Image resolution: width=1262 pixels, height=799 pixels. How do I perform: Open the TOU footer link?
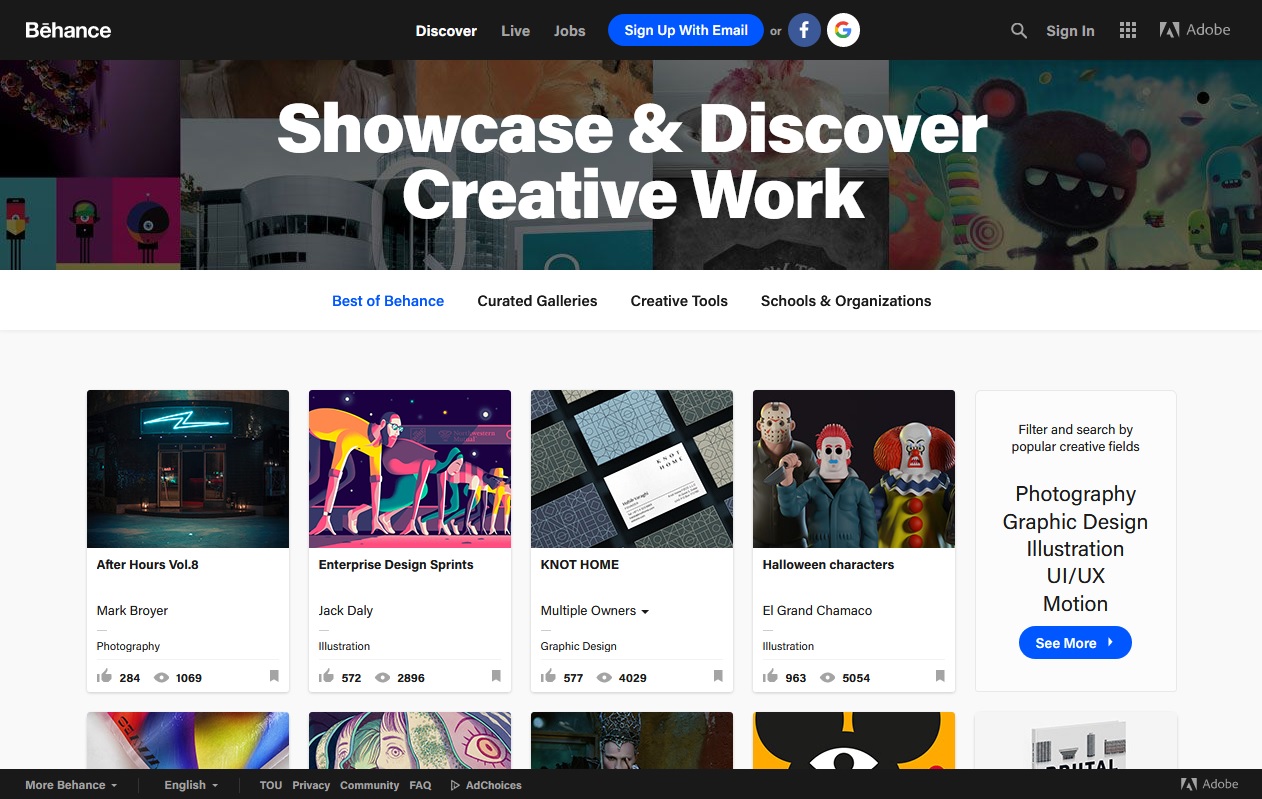271,785
